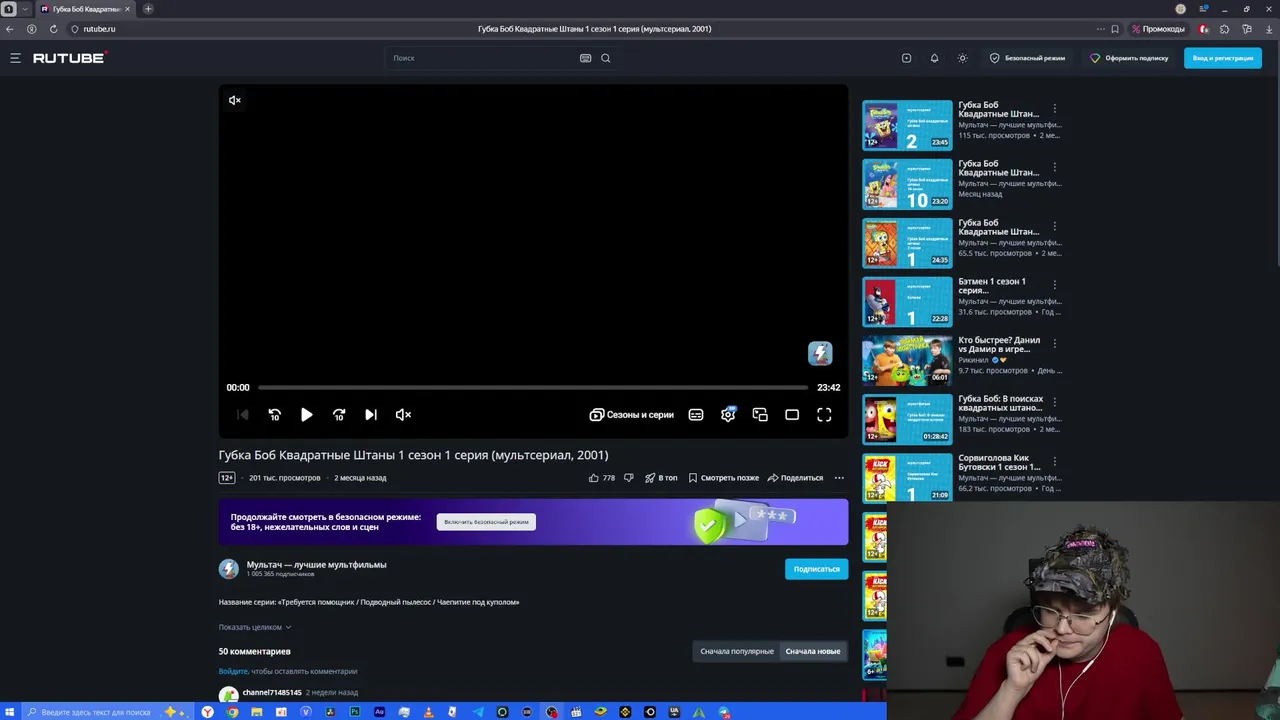
Task: Click the rutube.ru address bar
Action: coord(99,29)
